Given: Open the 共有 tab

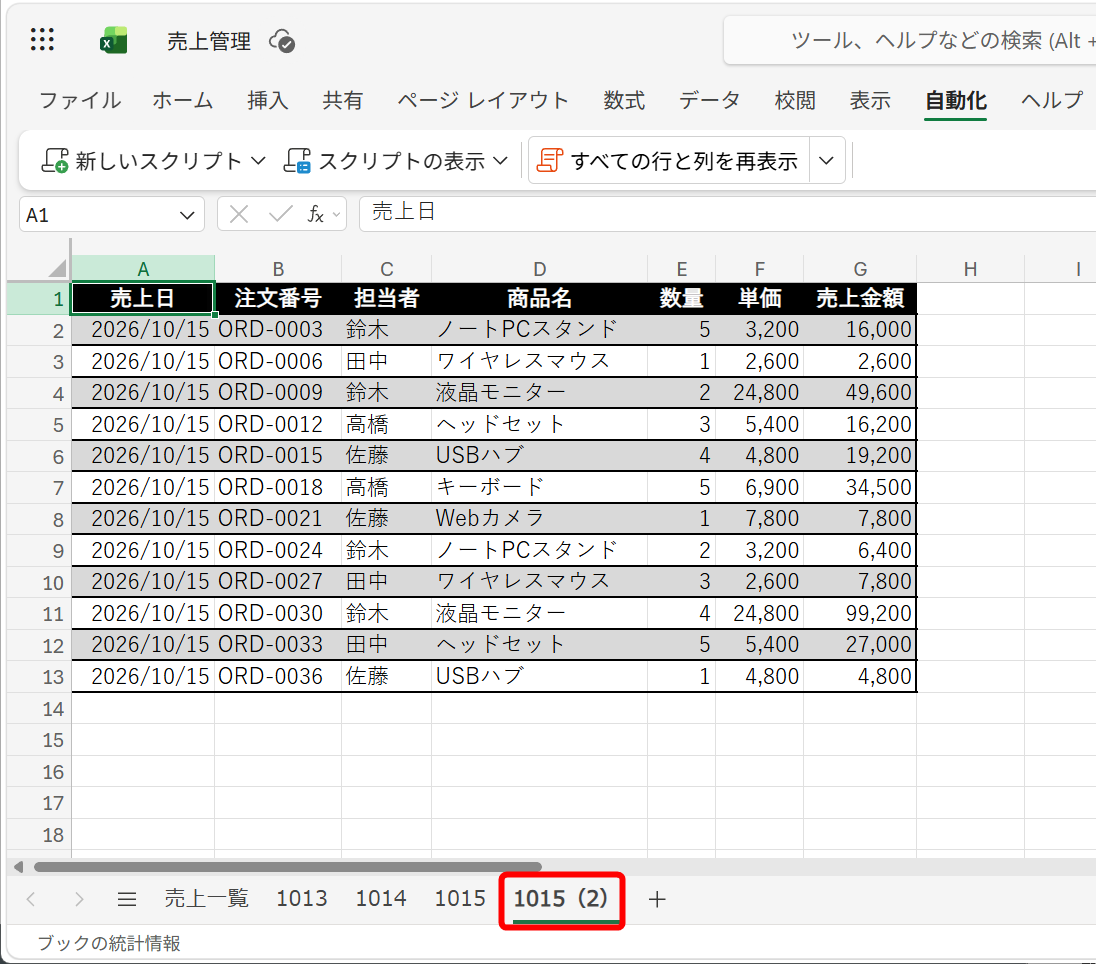Looking at the screenshot, I should point(342,101).
